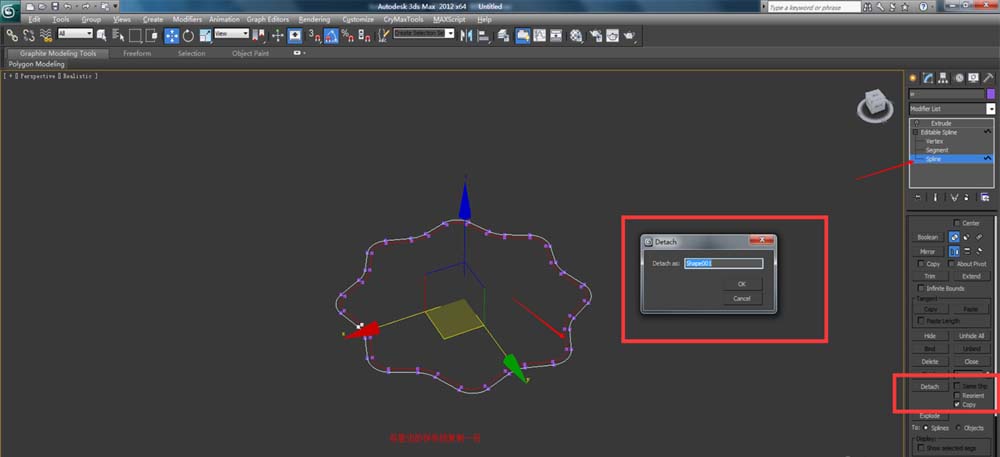The width and height of the screenshot is (1000, 457).
Task: Open the Rendering menu
Action: coord(314,20)
